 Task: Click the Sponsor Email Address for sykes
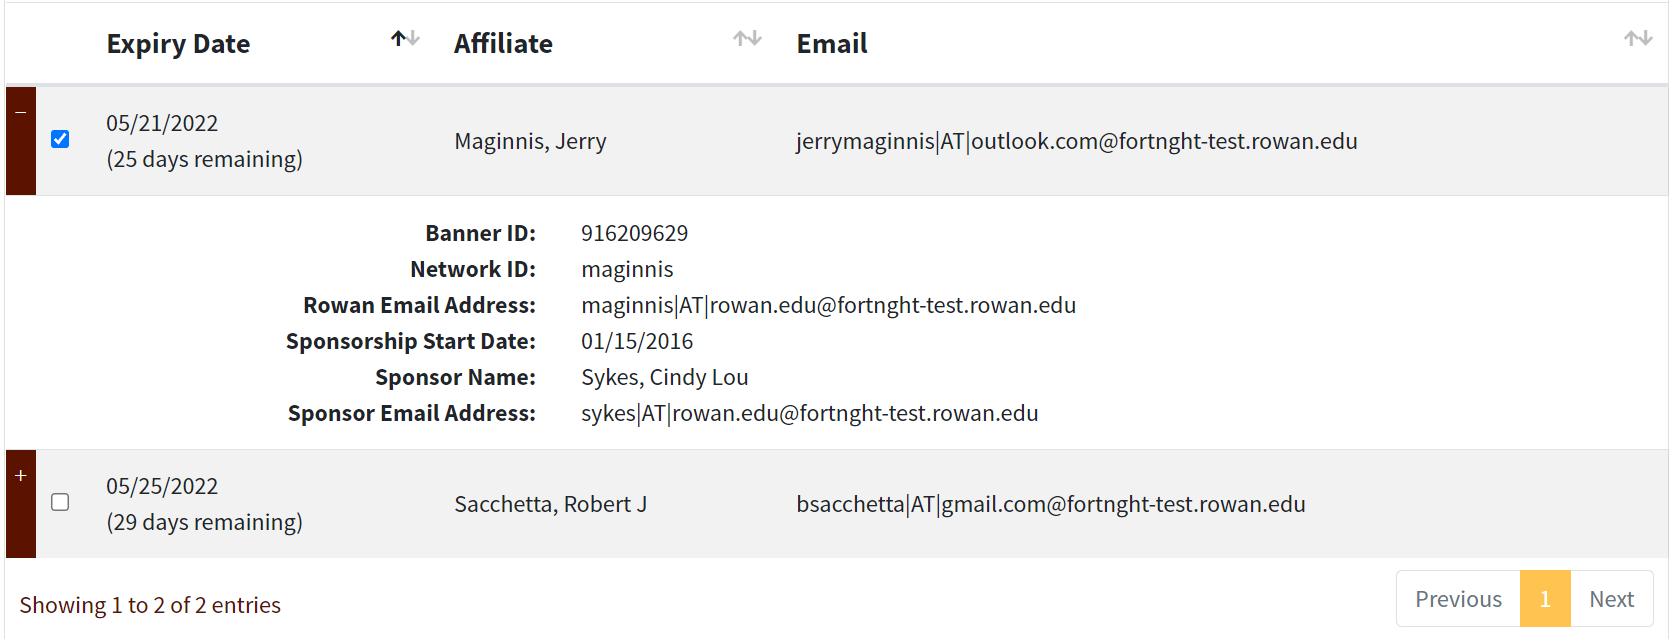(809, 413)
